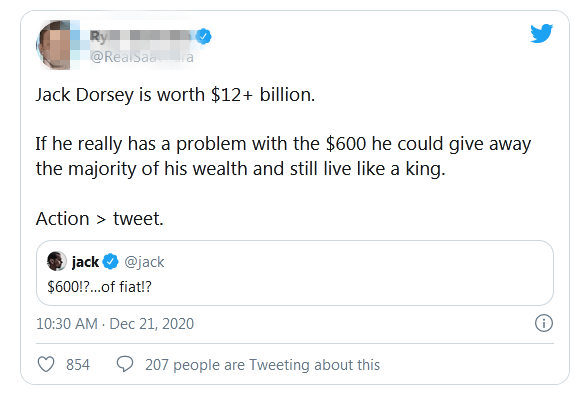The width and height of the screenshot is (585, 395).
Task: Open the tweet author's blurred profile picture
Action: click(53, 45)
